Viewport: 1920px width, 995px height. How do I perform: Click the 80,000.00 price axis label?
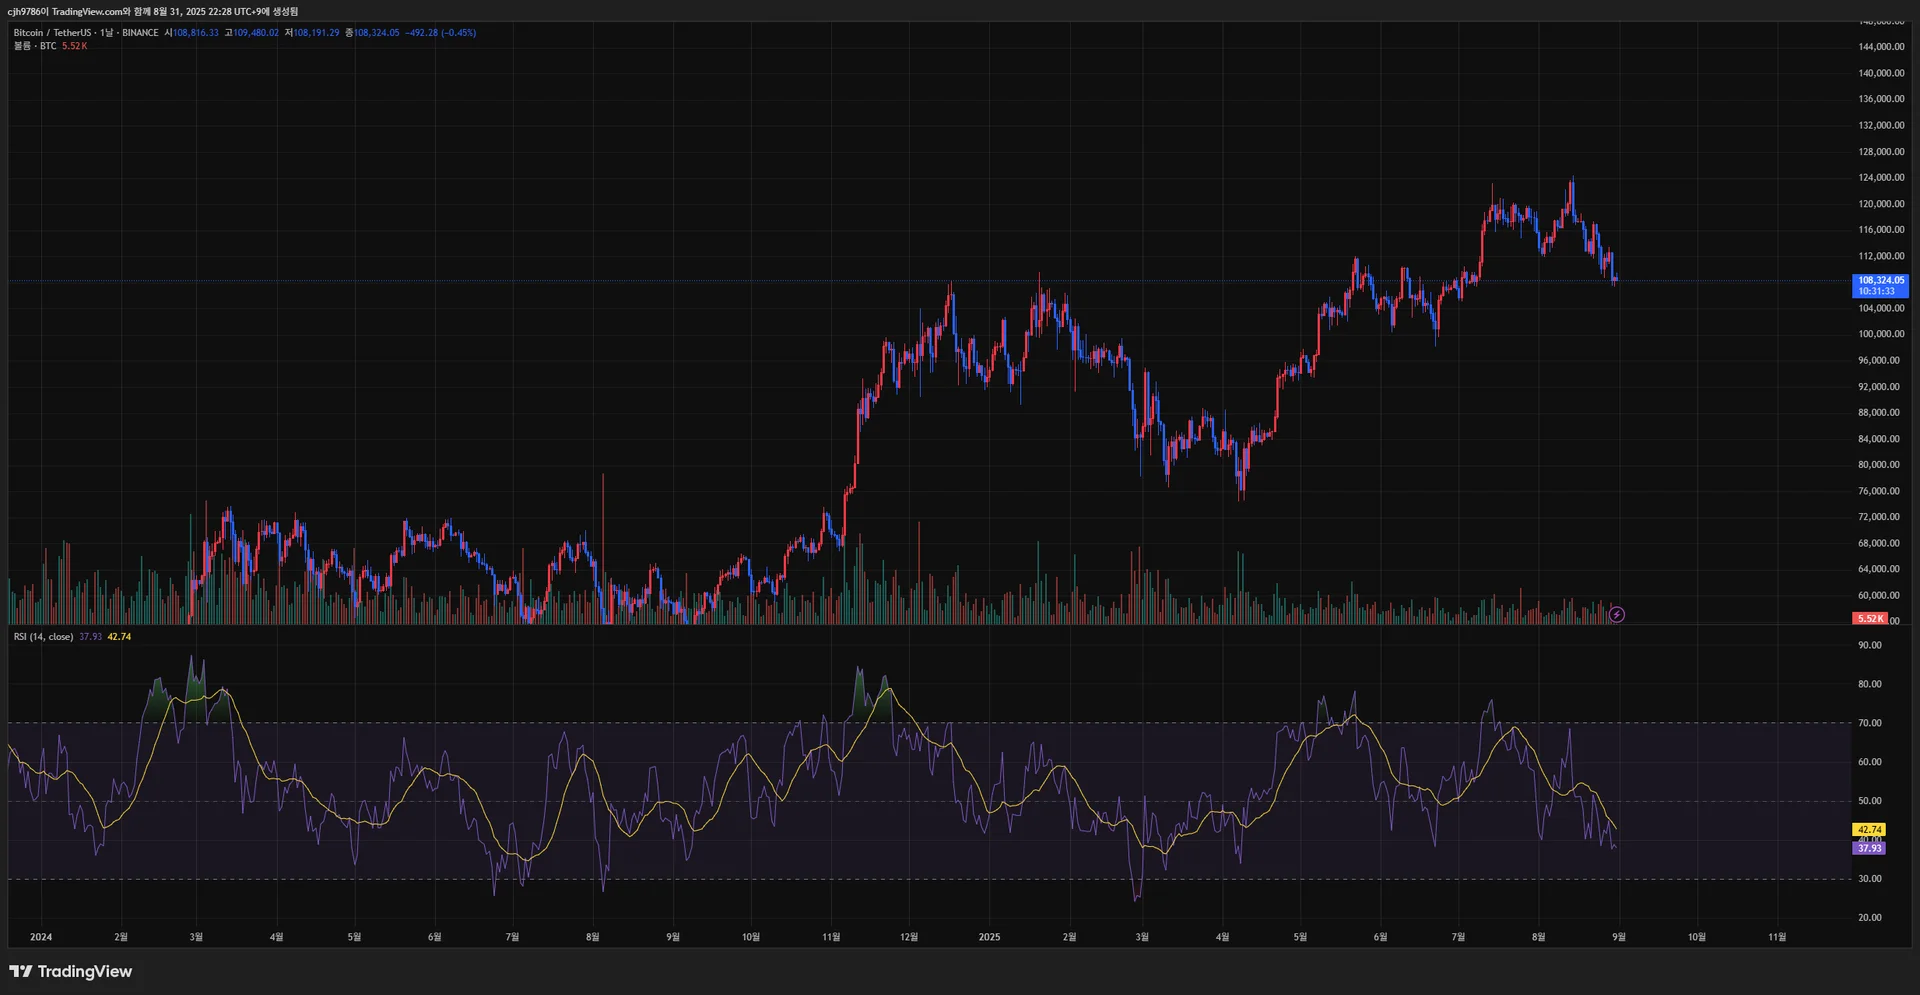1879,465
